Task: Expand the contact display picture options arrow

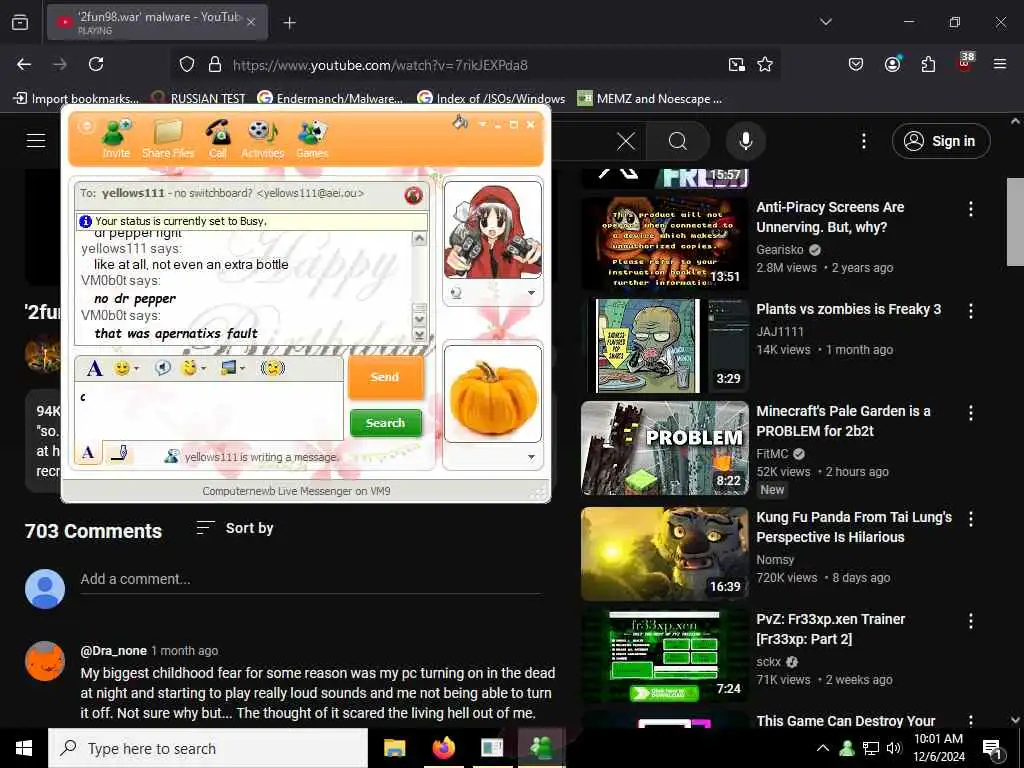Action: click(x=531, y=293)
